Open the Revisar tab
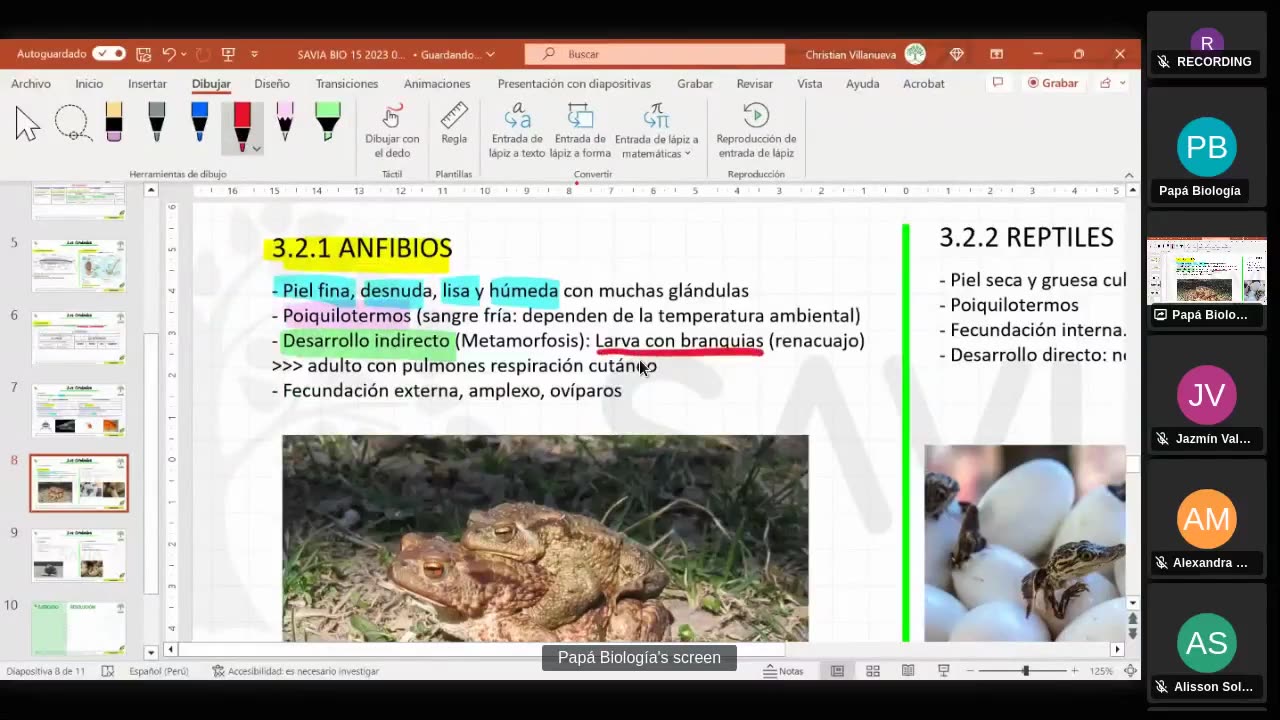The width and height of the screenshot is (1280, 720). 755,84
